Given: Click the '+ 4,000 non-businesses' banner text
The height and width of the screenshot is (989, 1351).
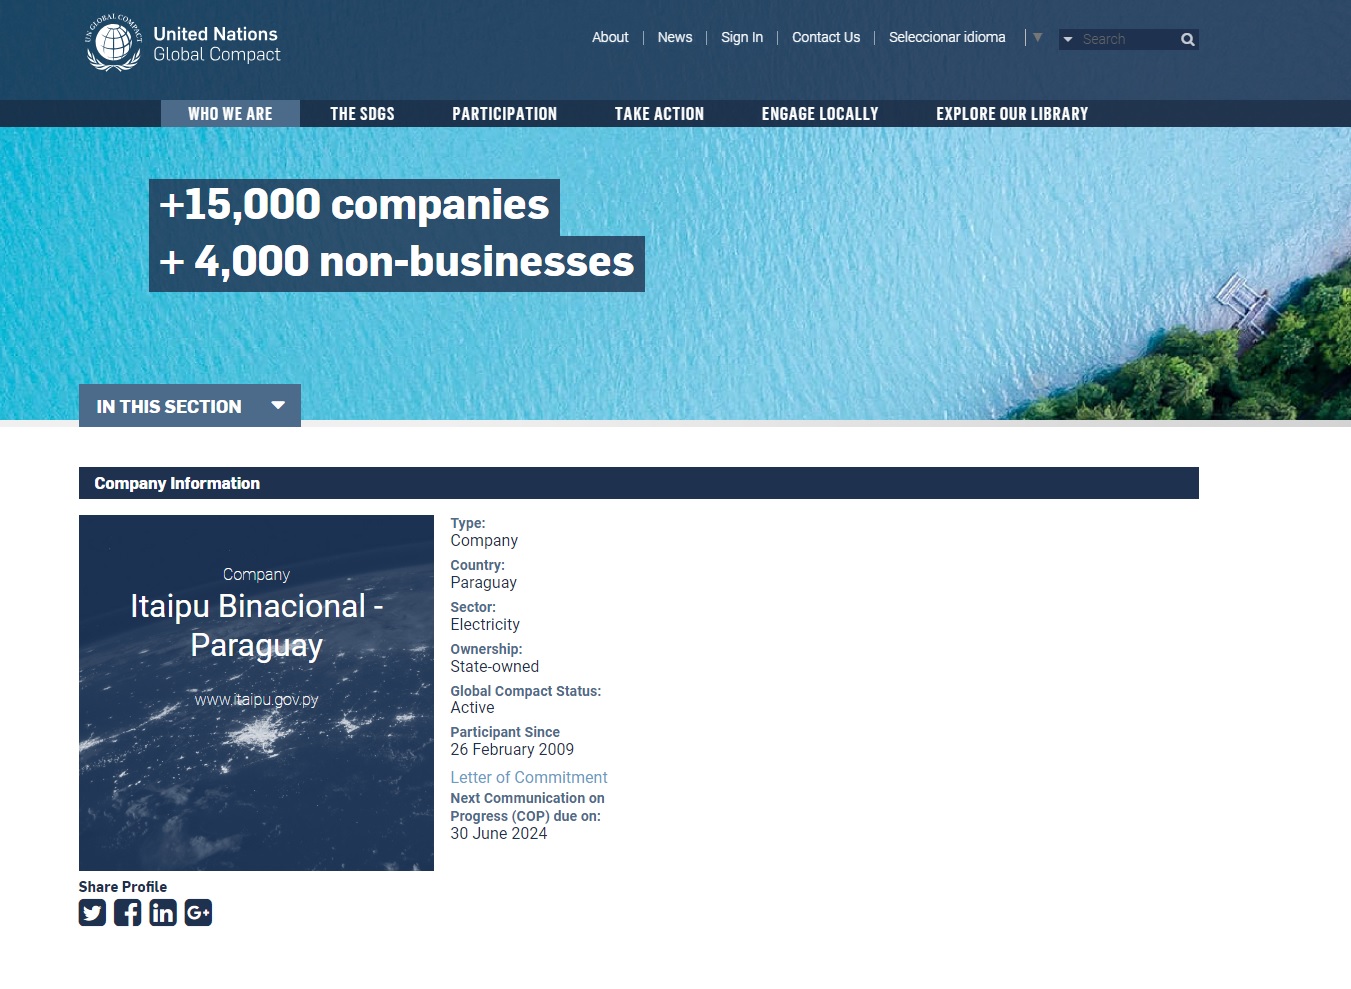Looking at the screenshot, I should [x=397, y=263].
